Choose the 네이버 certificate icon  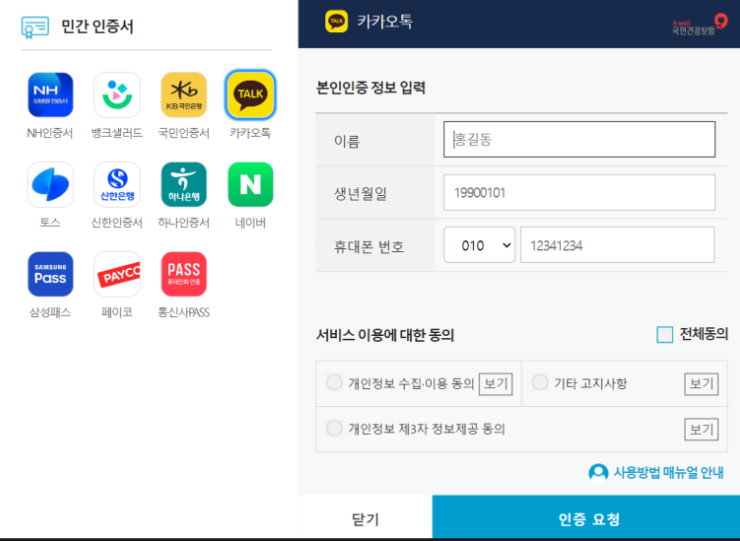pos(250,185)
